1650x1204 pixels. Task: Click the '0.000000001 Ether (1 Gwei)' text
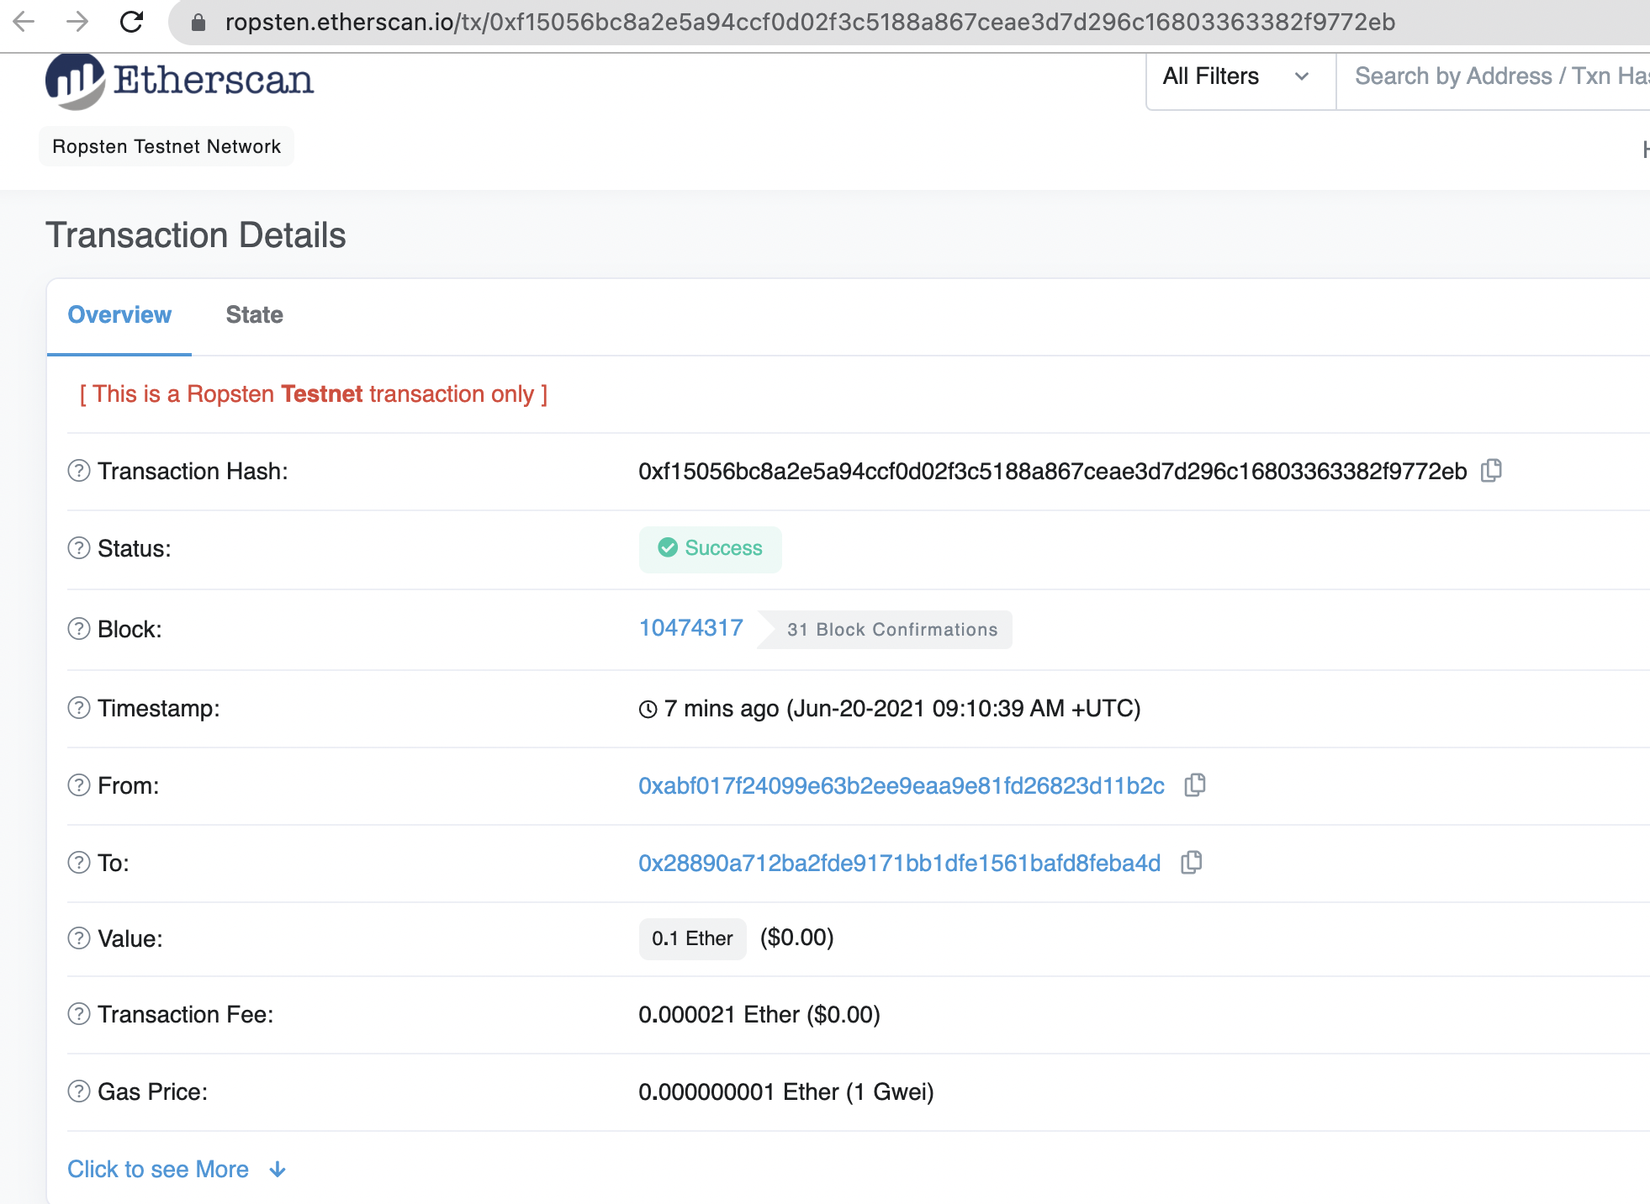[786, 1091]
